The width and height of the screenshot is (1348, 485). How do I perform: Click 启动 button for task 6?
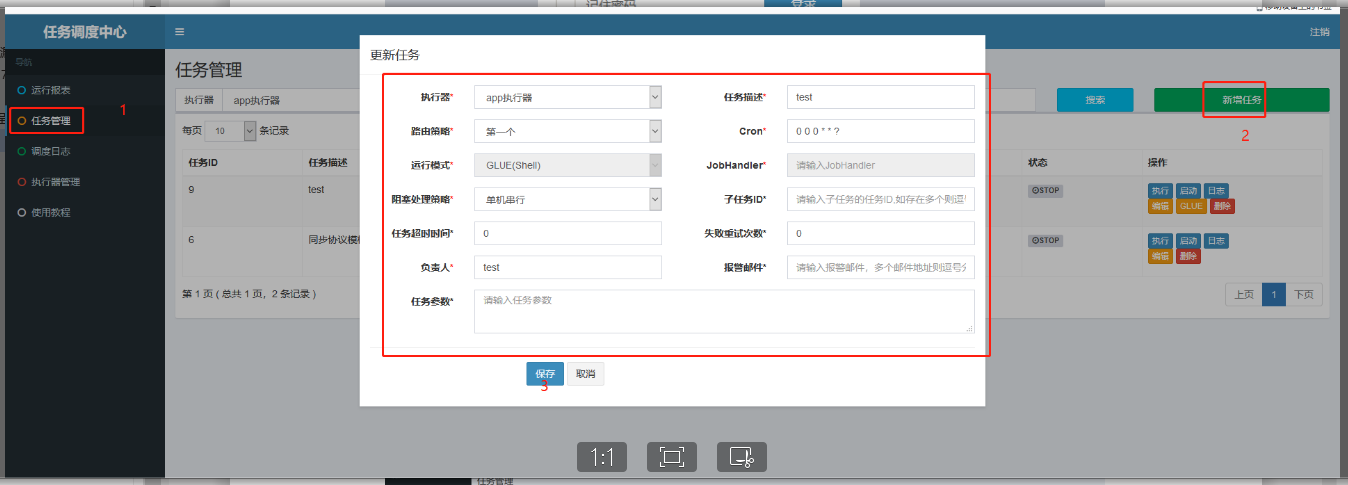[1188, 241]
